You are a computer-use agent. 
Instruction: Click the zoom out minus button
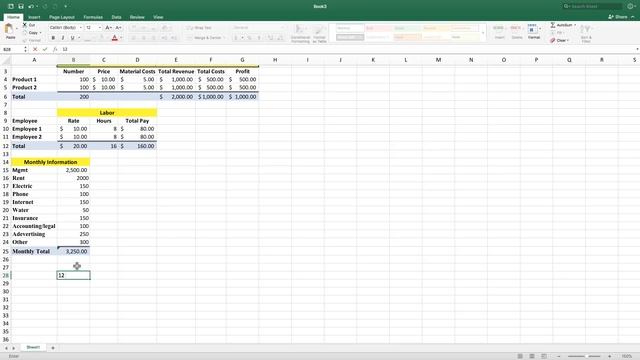pos(559,356)
